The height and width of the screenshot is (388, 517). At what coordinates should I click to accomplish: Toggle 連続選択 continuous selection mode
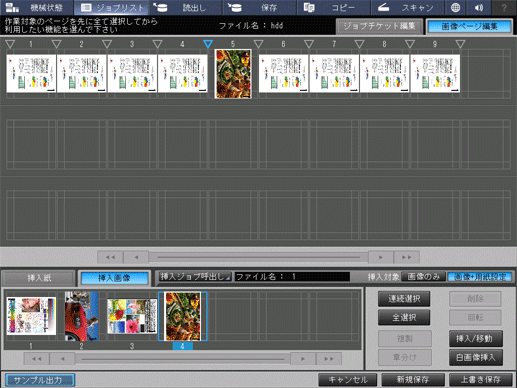[404, 299]
